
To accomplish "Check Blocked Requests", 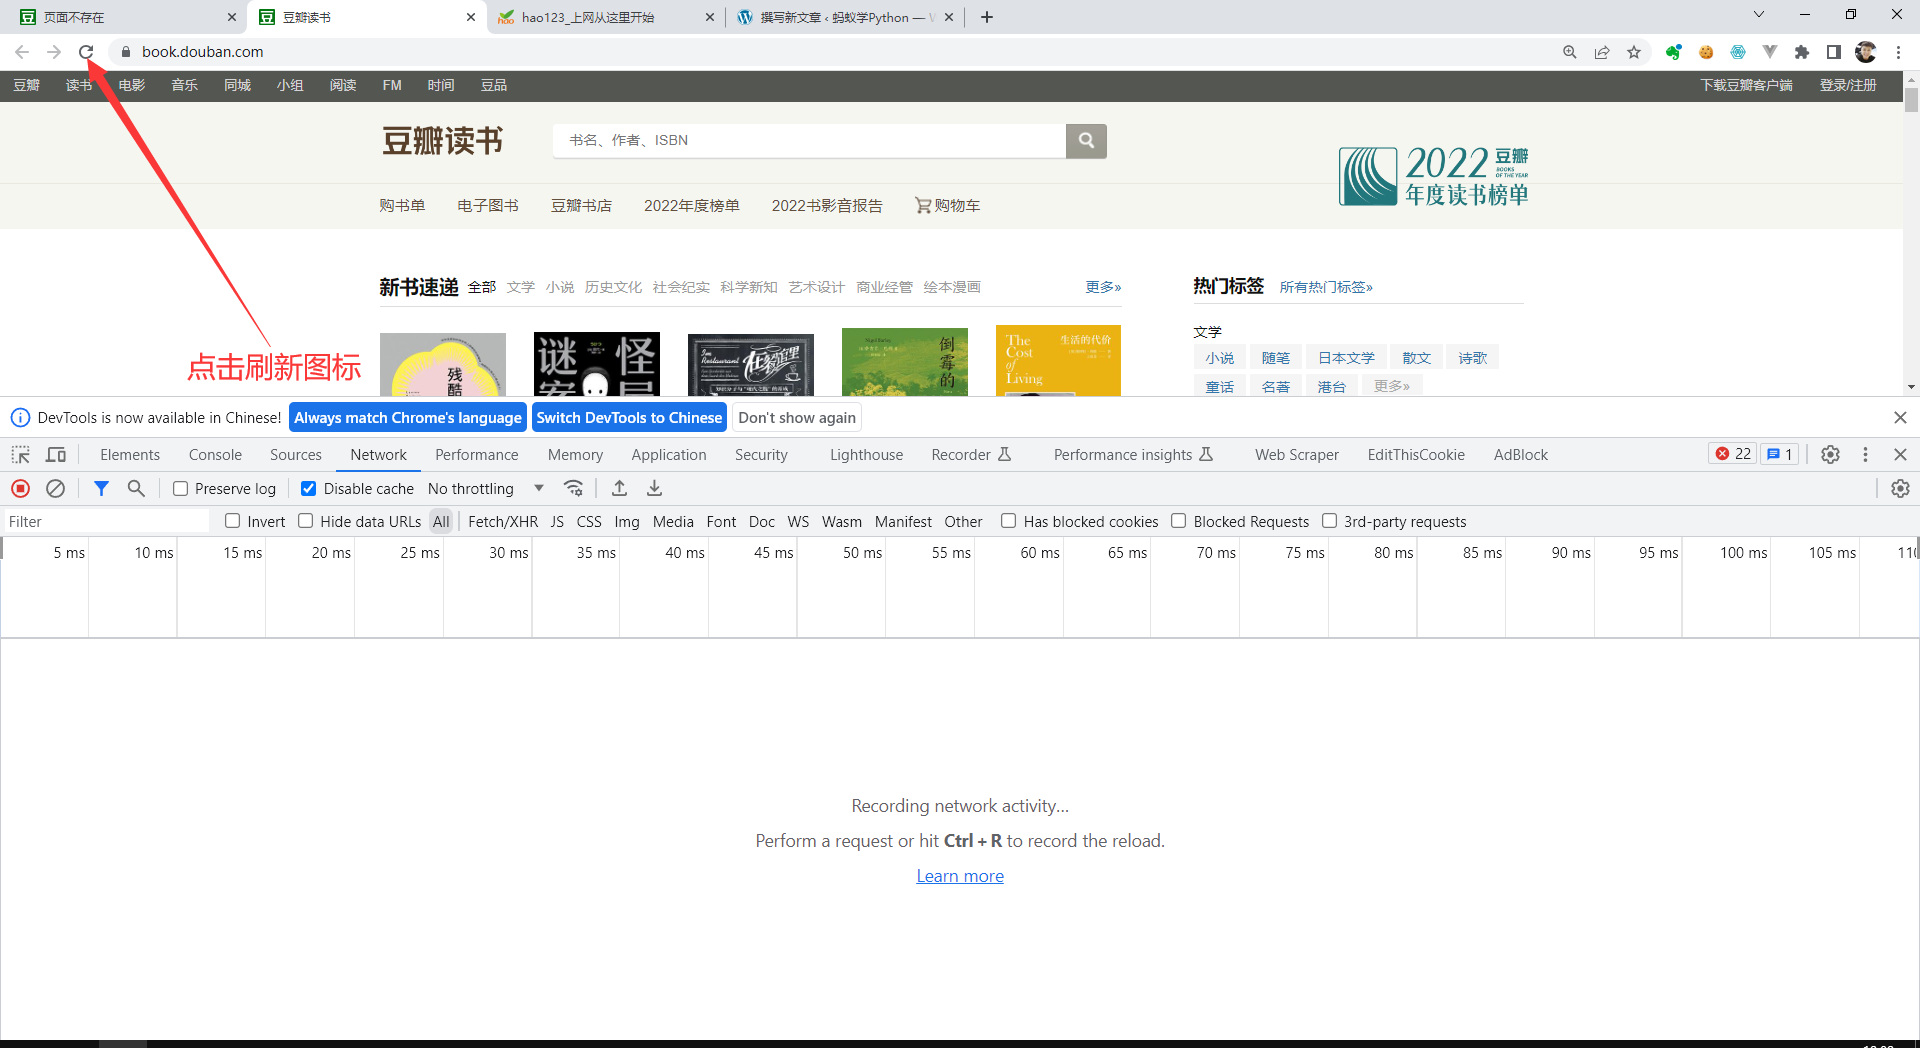I will 1179,521.
